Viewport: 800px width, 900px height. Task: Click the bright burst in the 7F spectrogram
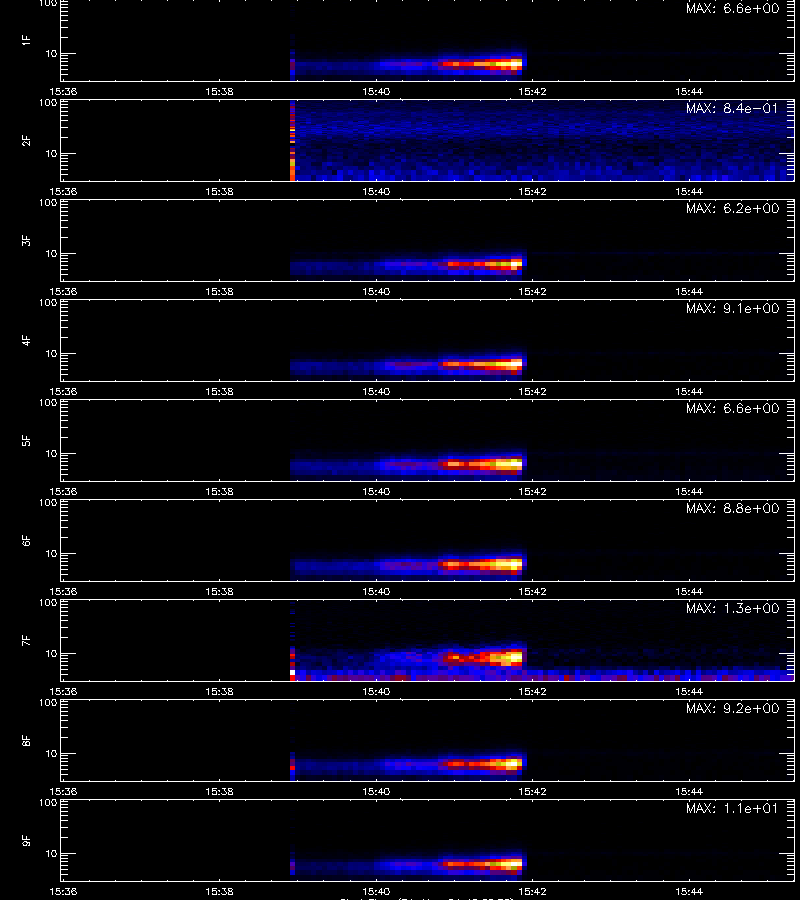click(x=482, y=657)
